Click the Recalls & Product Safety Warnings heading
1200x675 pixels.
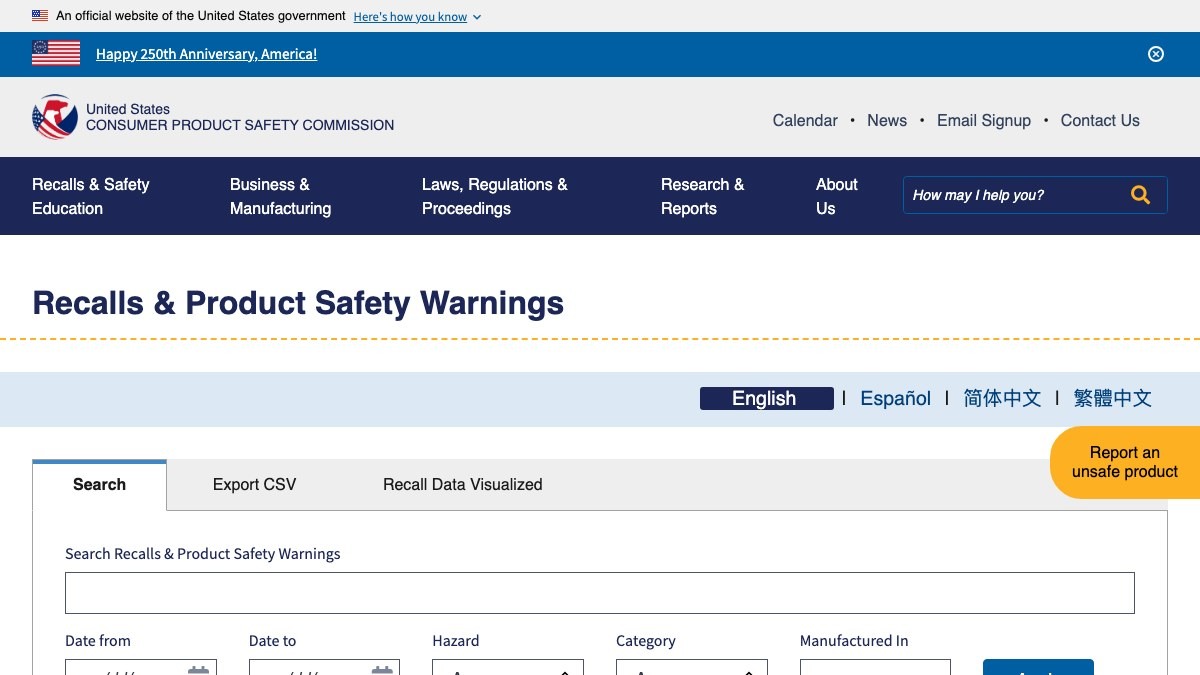pos(298,303)
